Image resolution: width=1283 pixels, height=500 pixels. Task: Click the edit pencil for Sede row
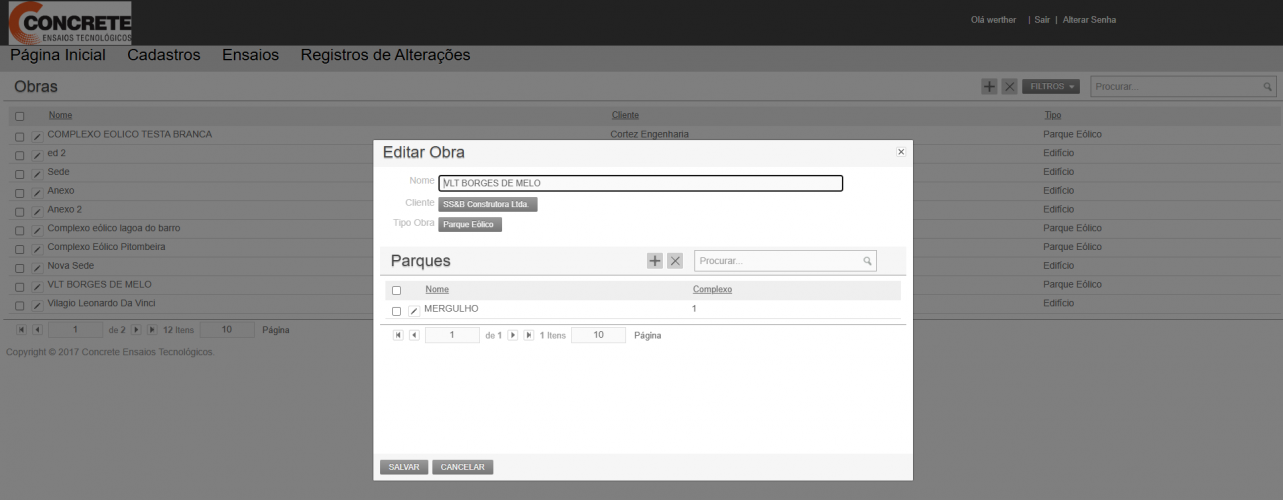coord(37,174)
